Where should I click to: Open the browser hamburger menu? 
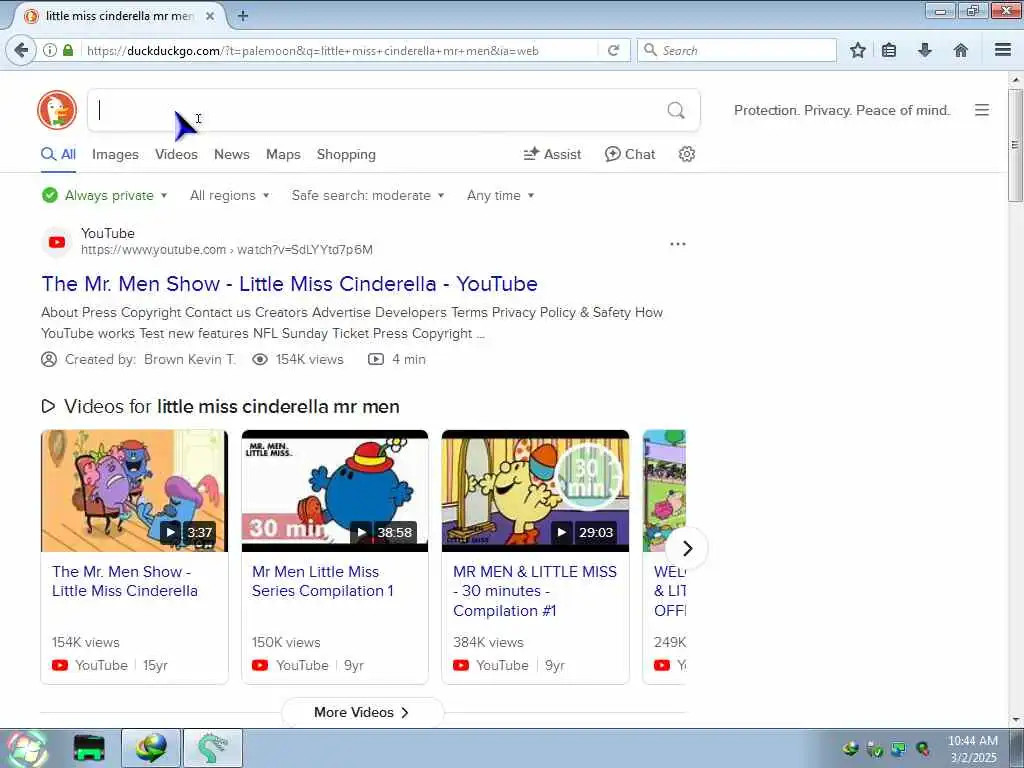click(1003, 50)
